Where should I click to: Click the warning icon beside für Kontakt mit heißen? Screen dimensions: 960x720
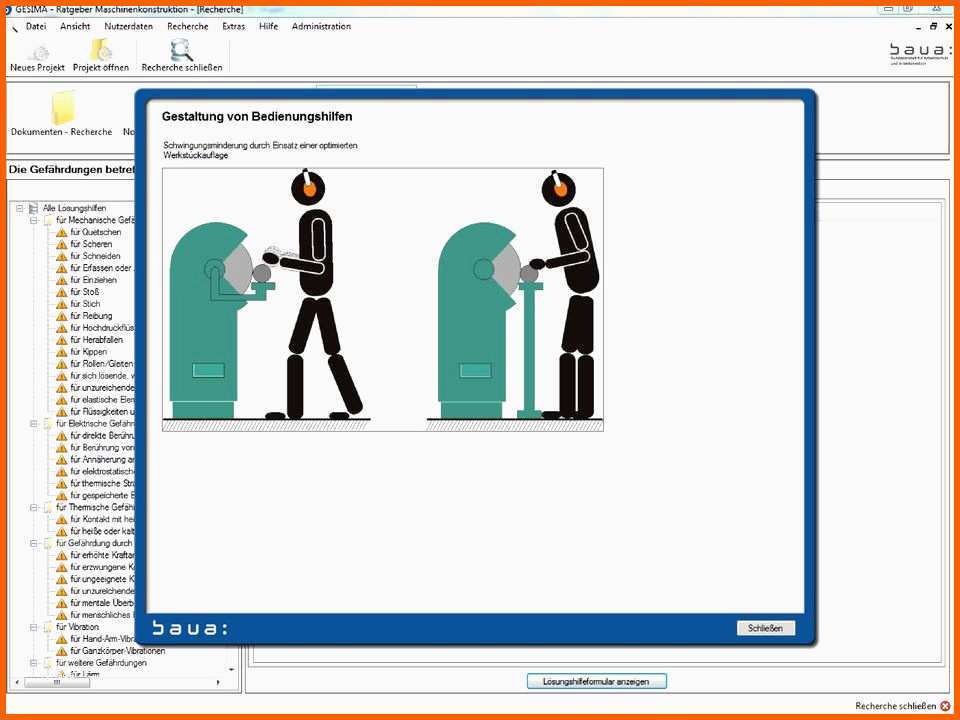[x=62, y=520]
